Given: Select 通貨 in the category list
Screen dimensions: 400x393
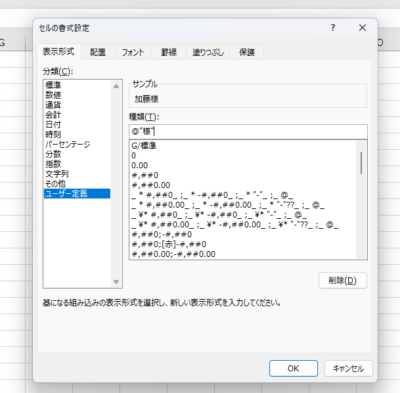Looking at the screenshot, I should (77, 105).
